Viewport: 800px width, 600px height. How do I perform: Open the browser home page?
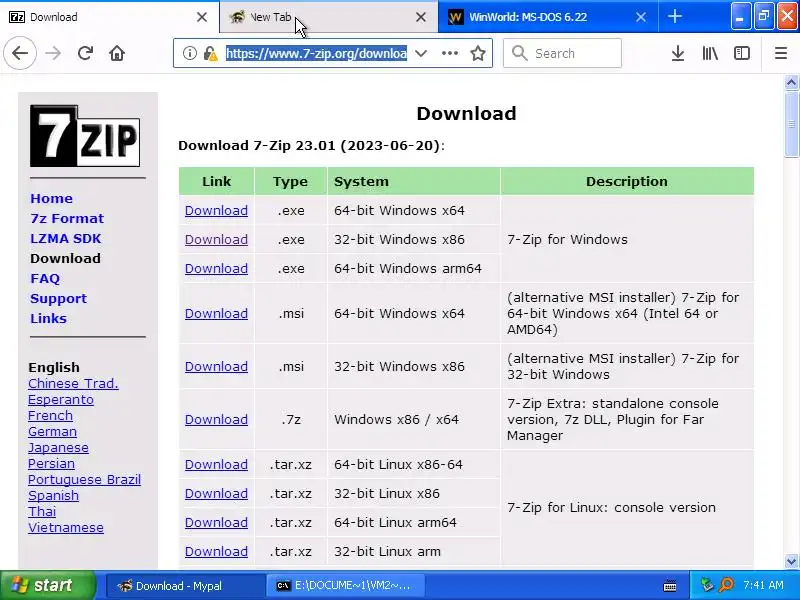pyautogui.click(x=117, y=53)
